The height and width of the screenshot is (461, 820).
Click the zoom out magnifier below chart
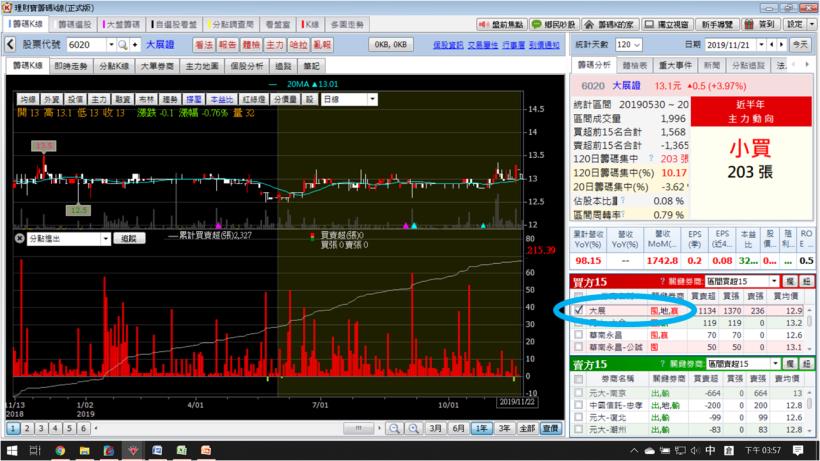396,428
